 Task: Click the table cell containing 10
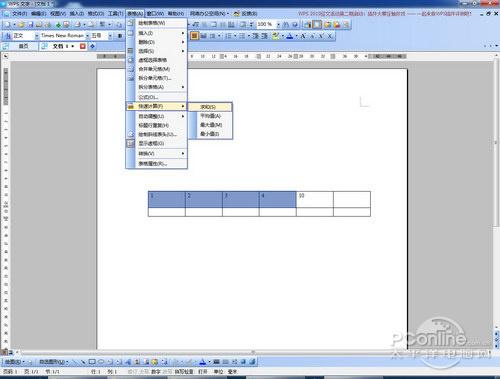click(x=315, y=199)
